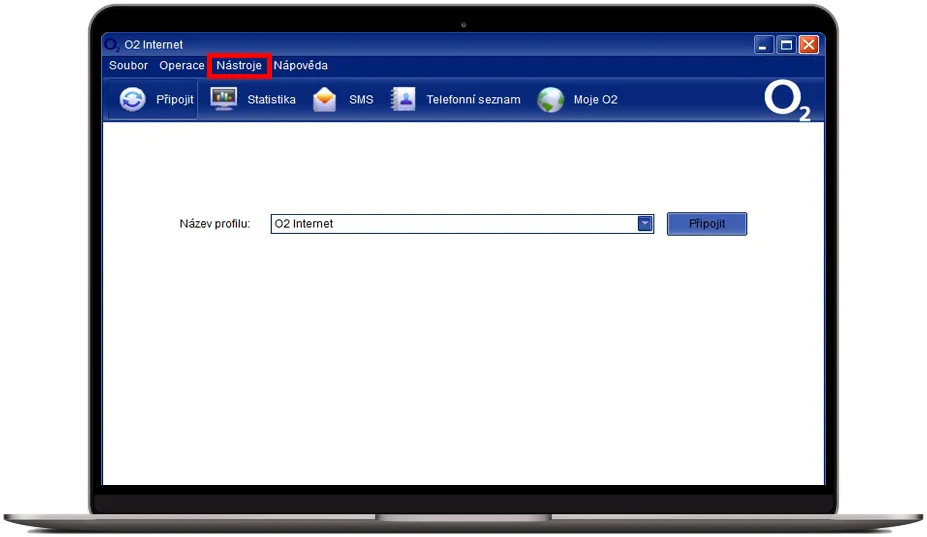Click the Moje O2 toolbar label
The width and height of the screenshot is (927, 537).
point(595,100)
